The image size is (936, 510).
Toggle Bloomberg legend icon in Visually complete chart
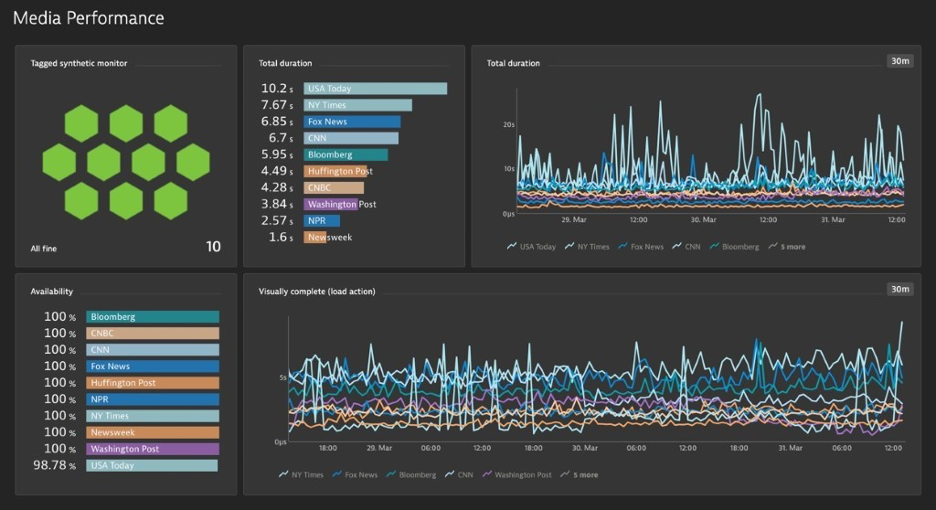(x=391, y=474)
